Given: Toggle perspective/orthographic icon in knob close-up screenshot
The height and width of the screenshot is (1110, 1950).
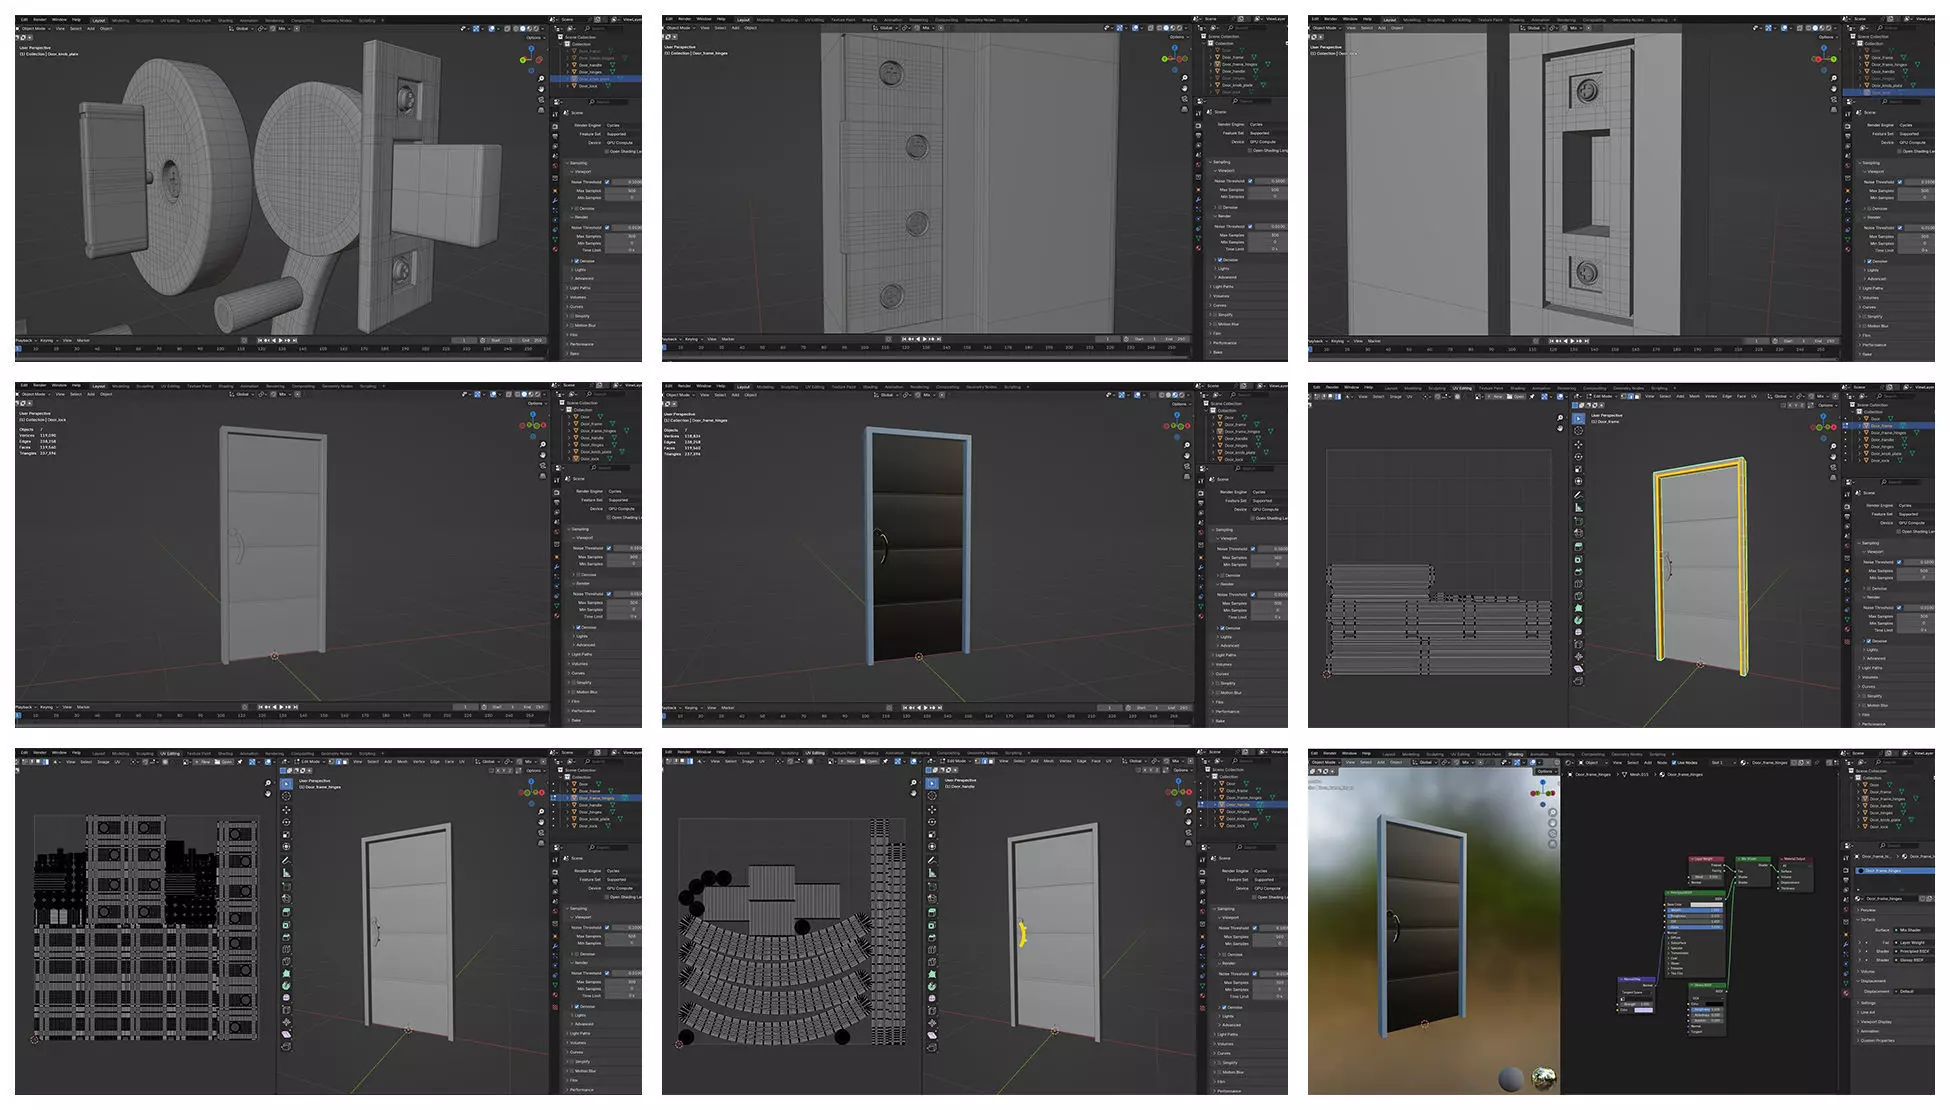Looking at the screenshot, I should click(x=541, y=110).
